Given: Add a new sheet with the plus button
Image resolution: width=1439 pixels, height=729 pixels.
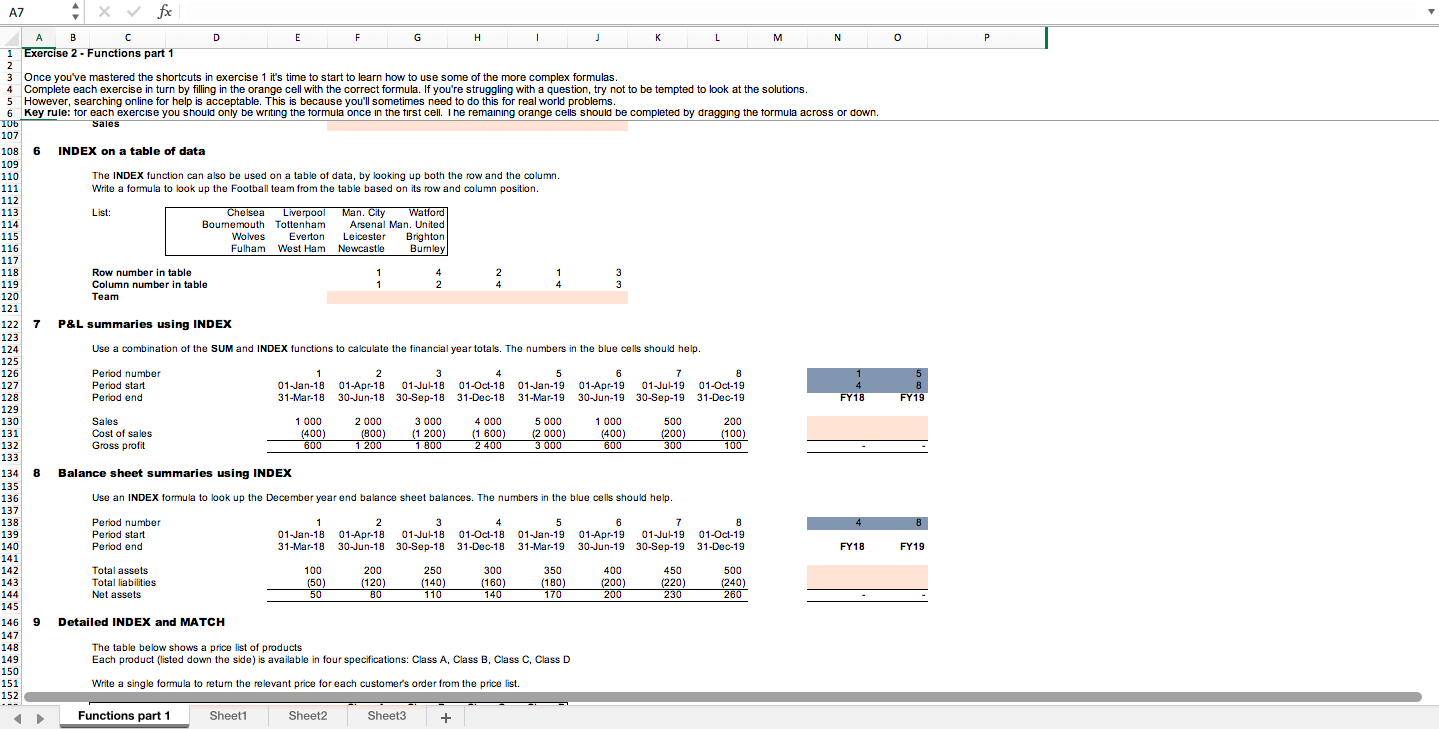Looking at the screenshot, I should click(446, 716).
